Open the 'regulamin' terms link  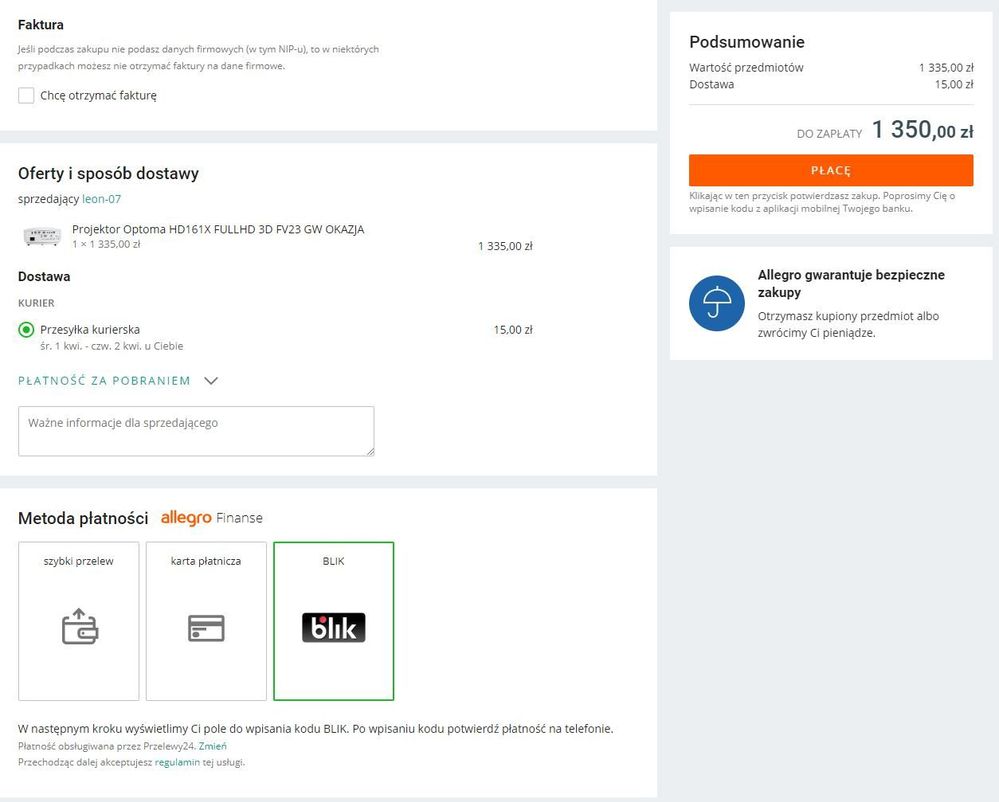click(177, 762)
